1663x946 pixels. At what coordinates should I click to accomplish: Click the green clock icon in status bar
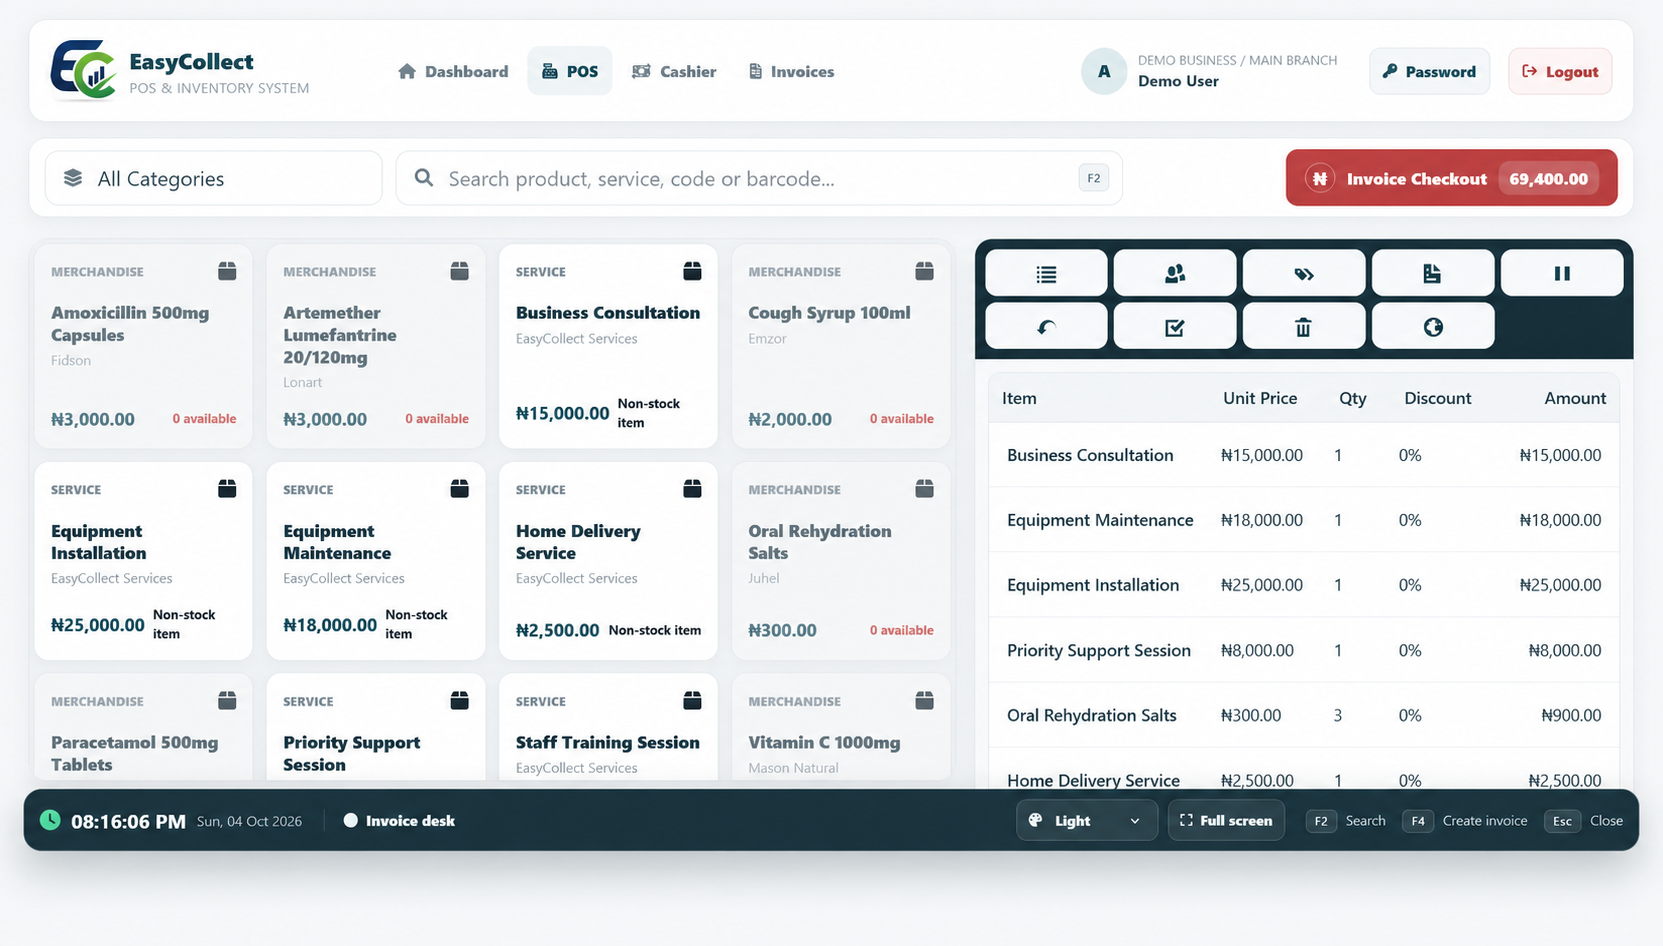[50, 820]
